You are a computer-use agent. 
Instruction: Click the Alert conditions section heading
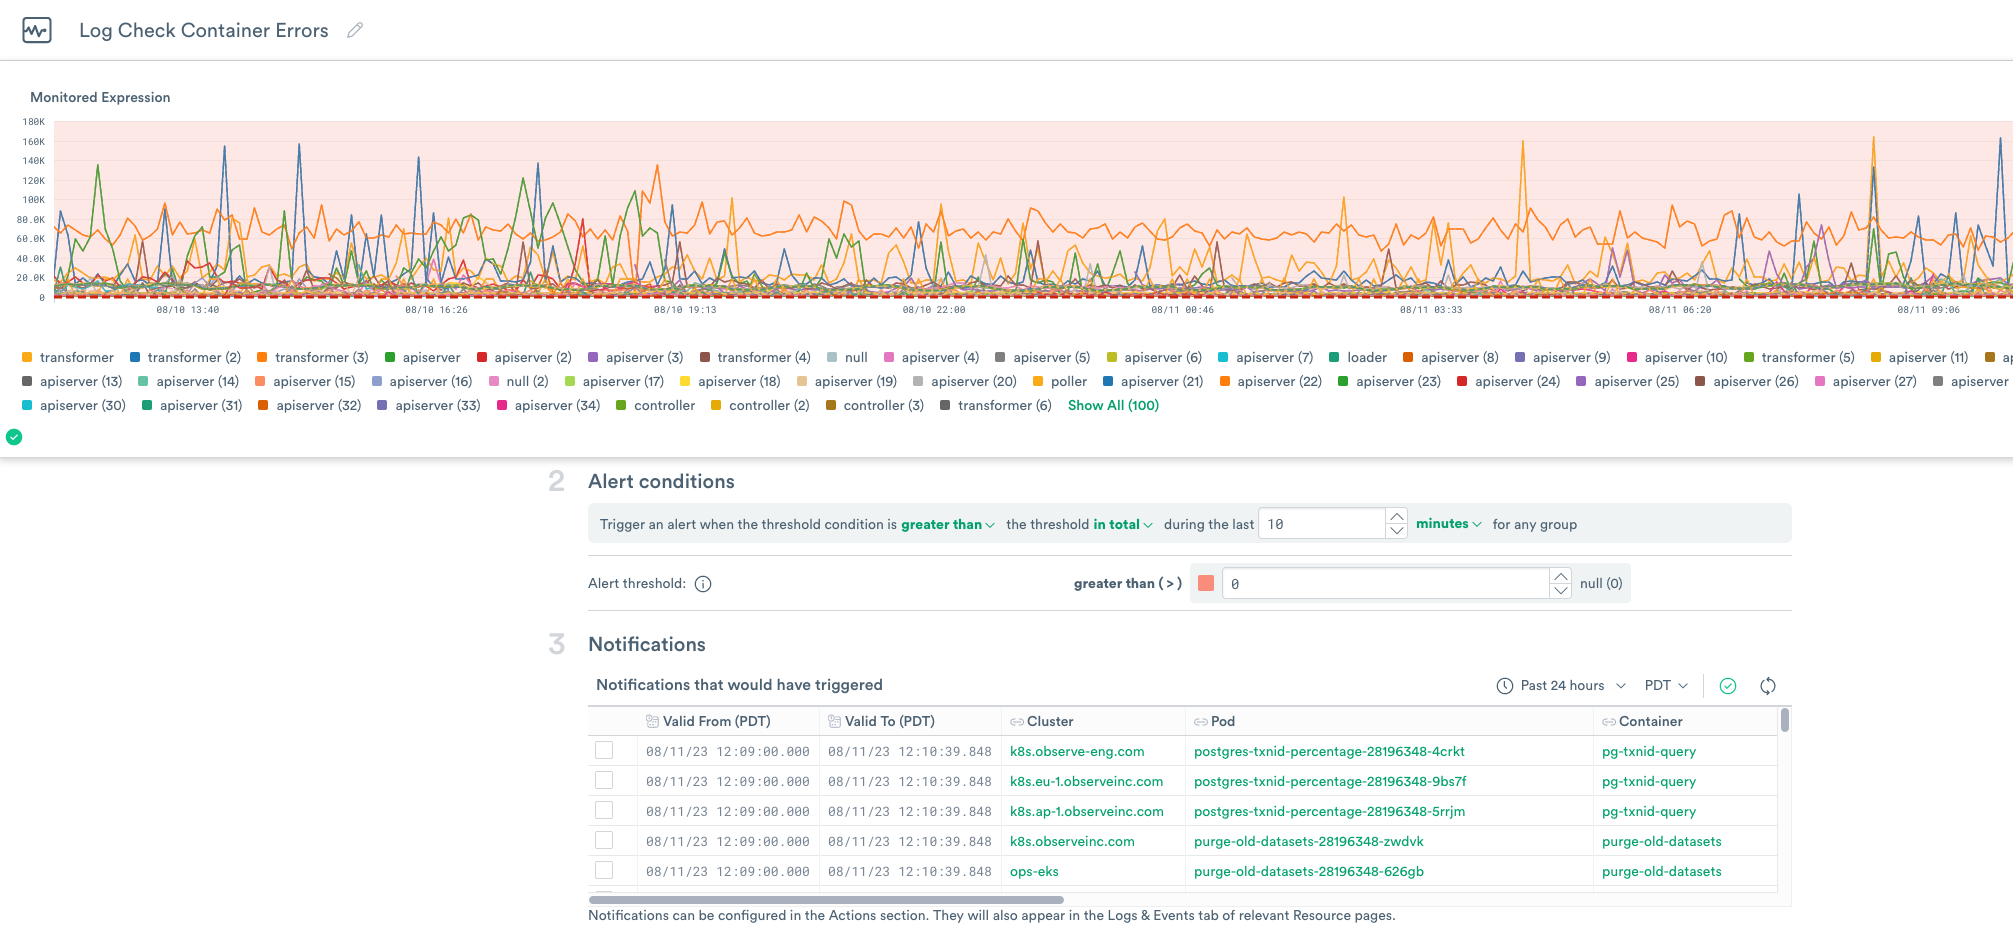pyautogui.click(x=661, y=481)
